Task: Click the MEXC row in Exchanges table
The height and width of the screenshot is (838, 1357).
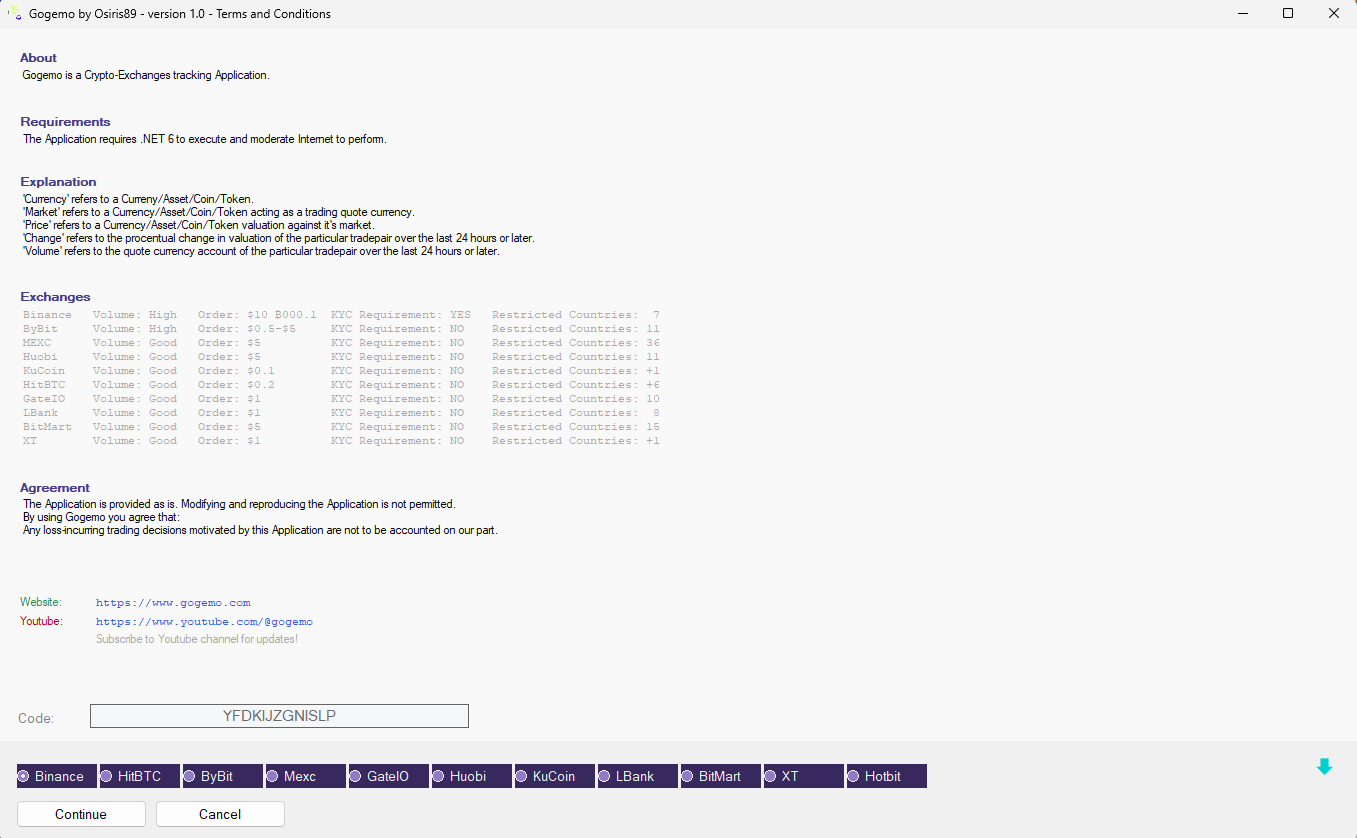Action: pos(341,343)
